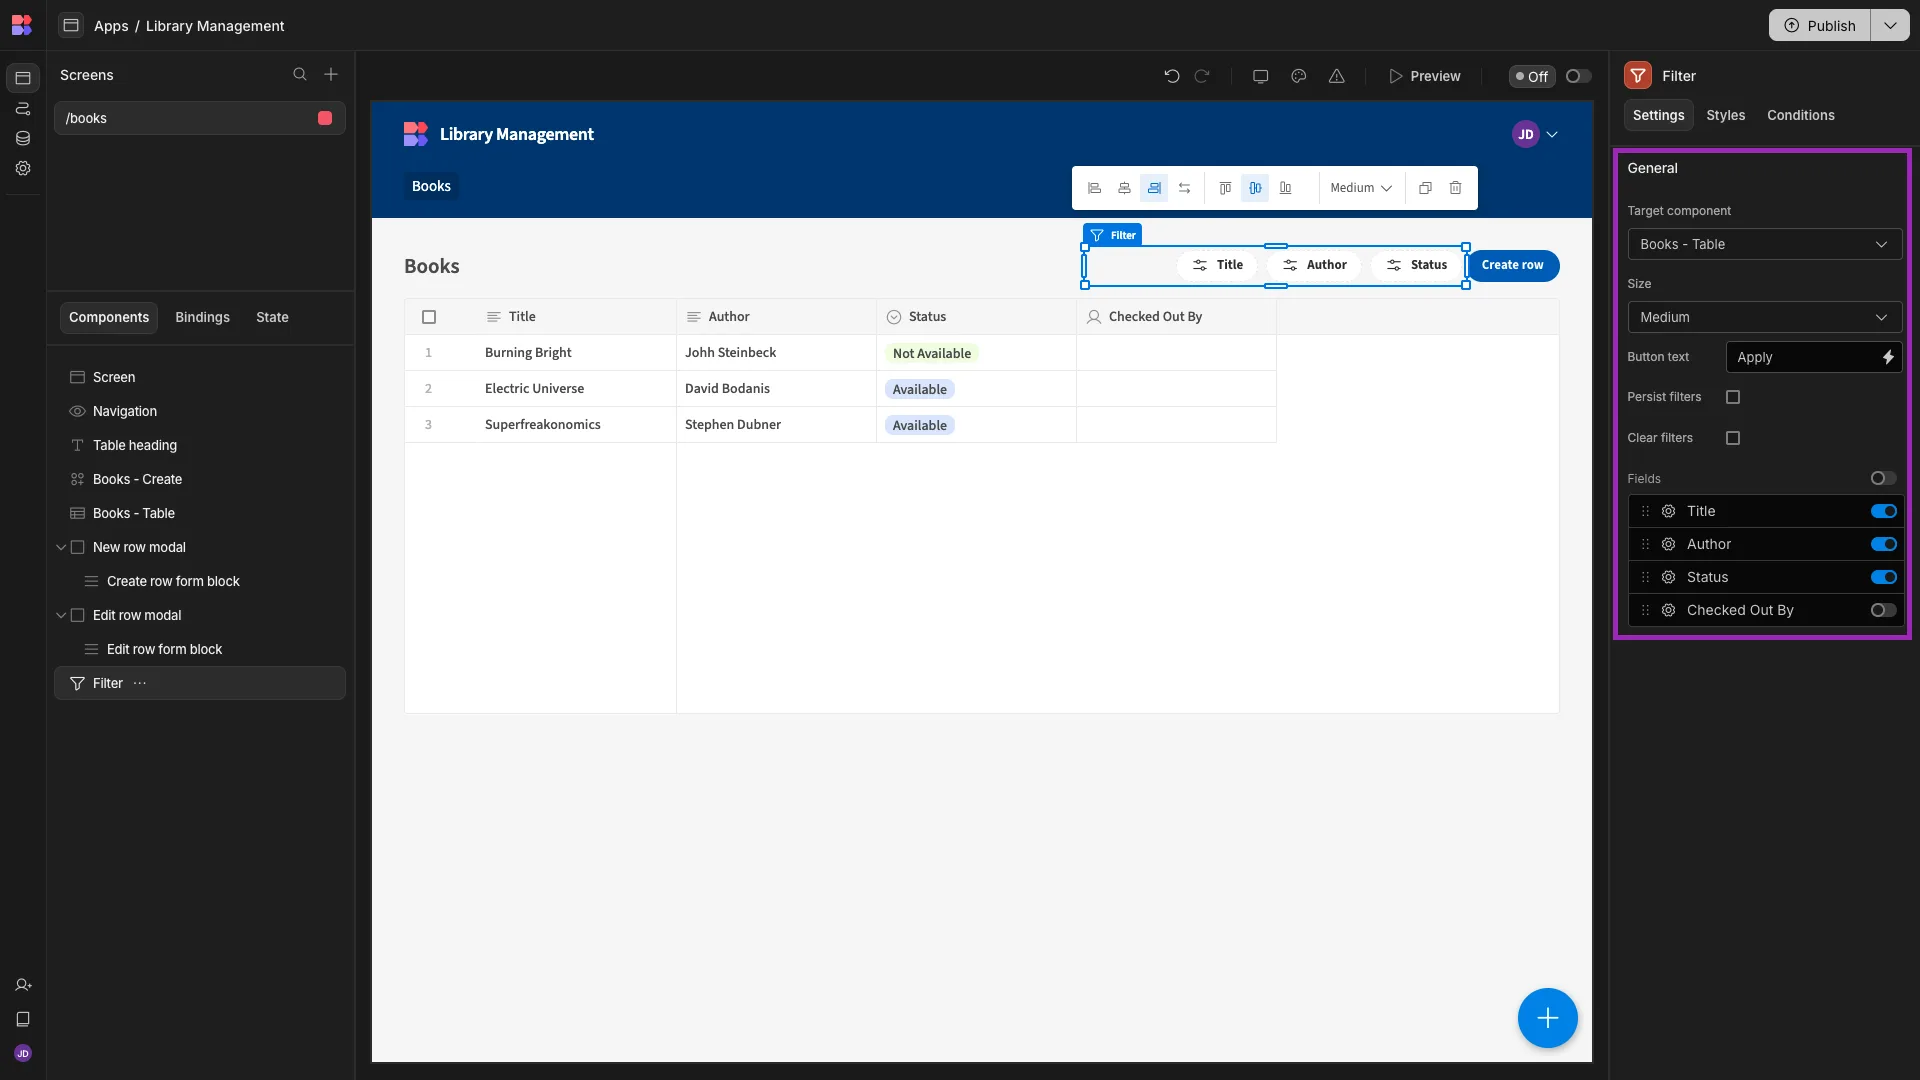This screenshot has width=1920, height=1080.
Task: Click the blue floating add plus button
Action: [1547, 1018]
